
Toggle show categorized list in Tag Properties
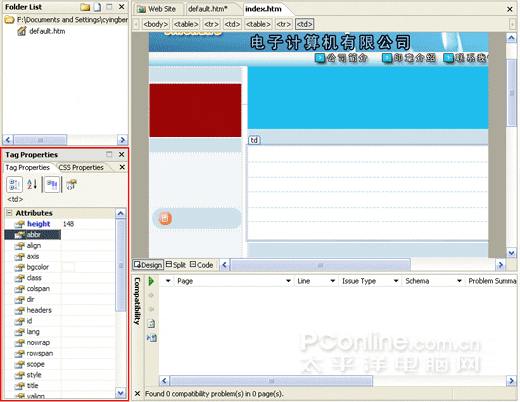click(14, 184)
